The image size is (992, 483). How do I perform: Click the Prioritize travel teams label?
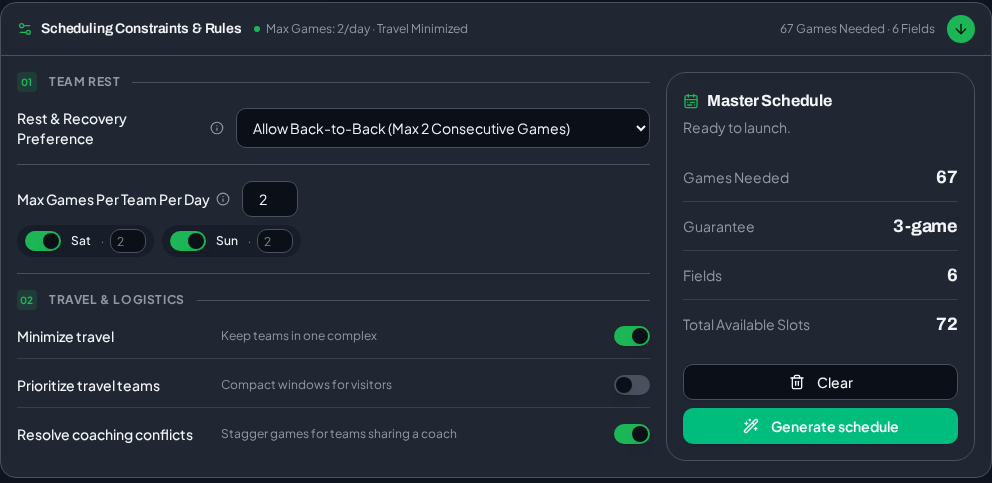coord(89,386)
